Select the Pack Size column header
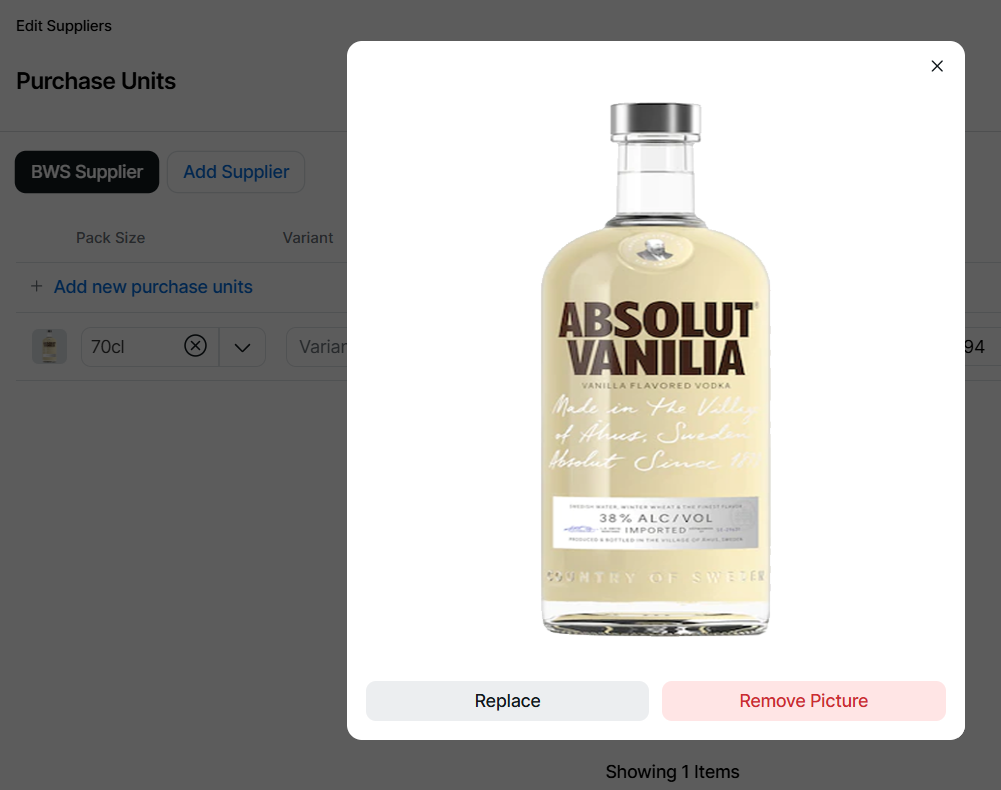 pyautogui.click(x=110, y=238)
